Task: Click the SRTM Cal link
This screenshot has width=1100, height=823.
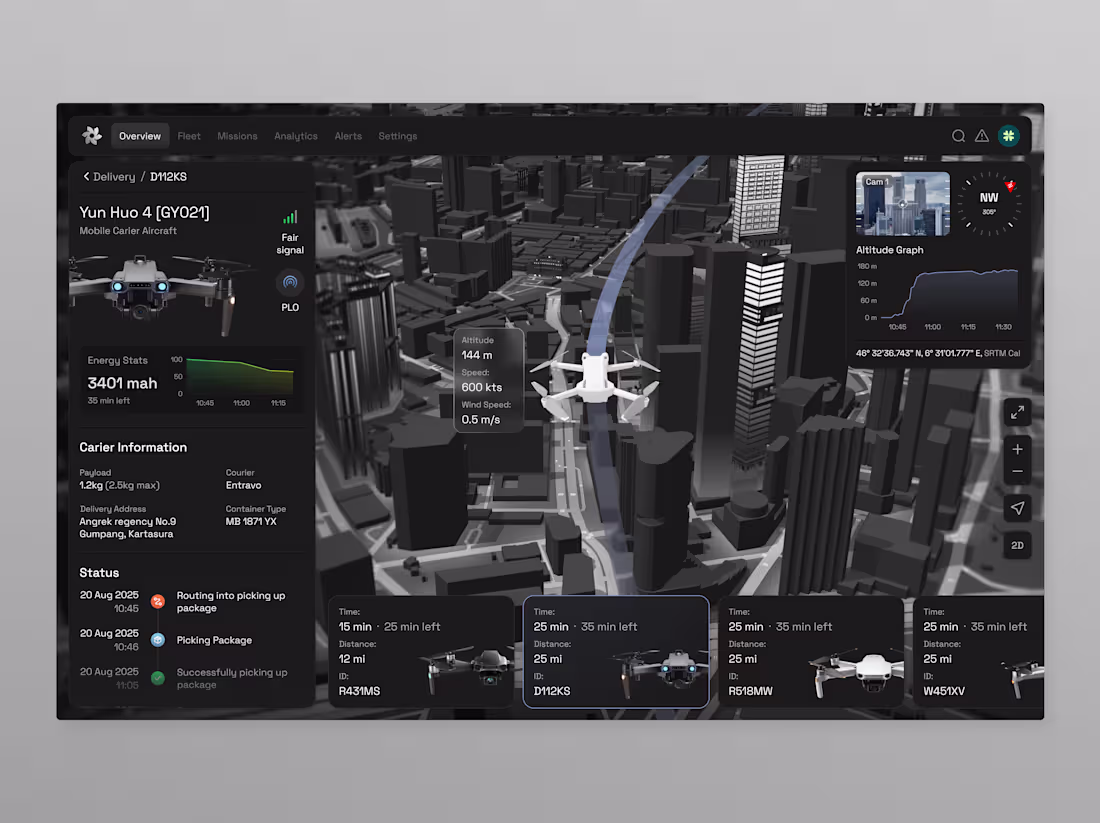Action: tap(1002, 353)
